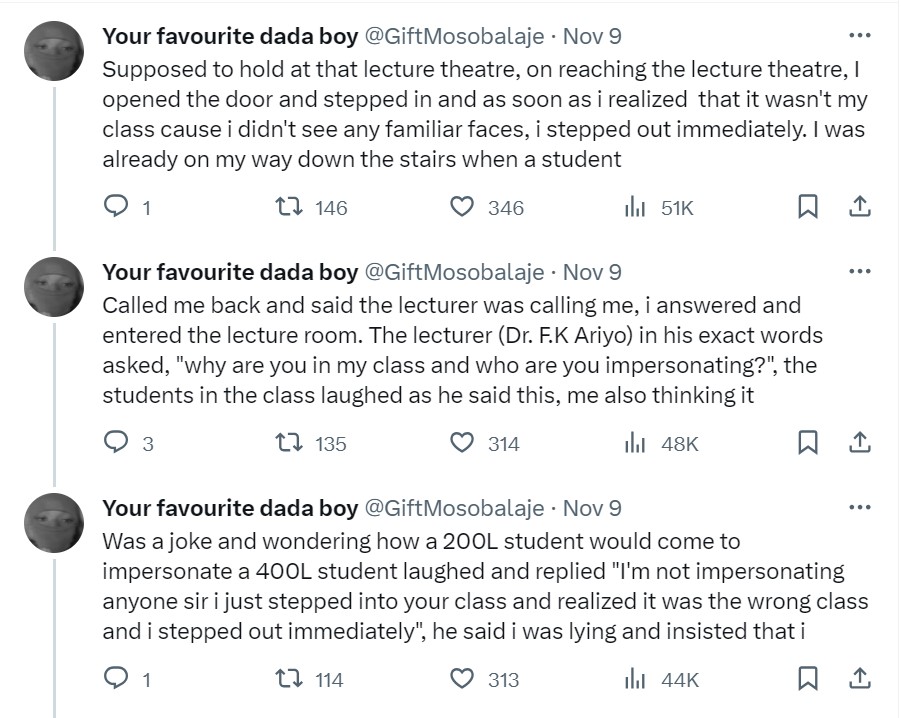Open more options on third tweet

tap(858, 508)
